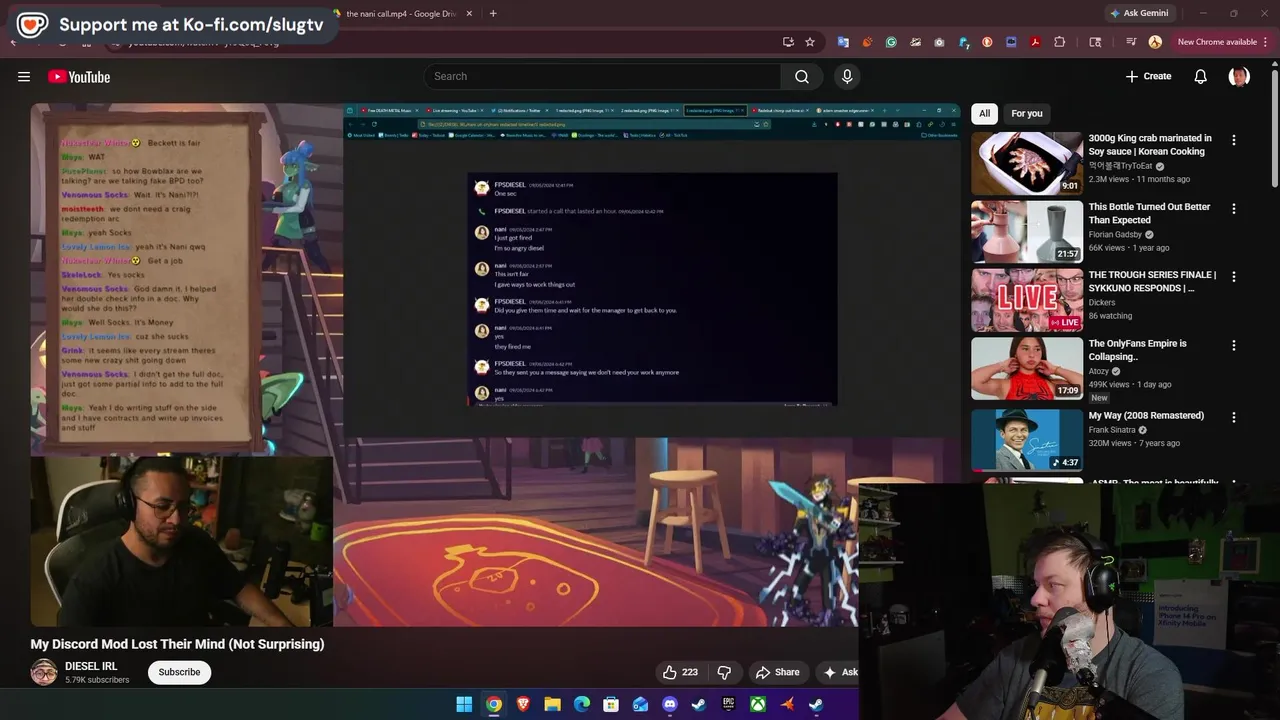Screen dimensions: 1280x720
Task: Open the DuckDuckGo extension icon
Action: (x=987, y=42)
